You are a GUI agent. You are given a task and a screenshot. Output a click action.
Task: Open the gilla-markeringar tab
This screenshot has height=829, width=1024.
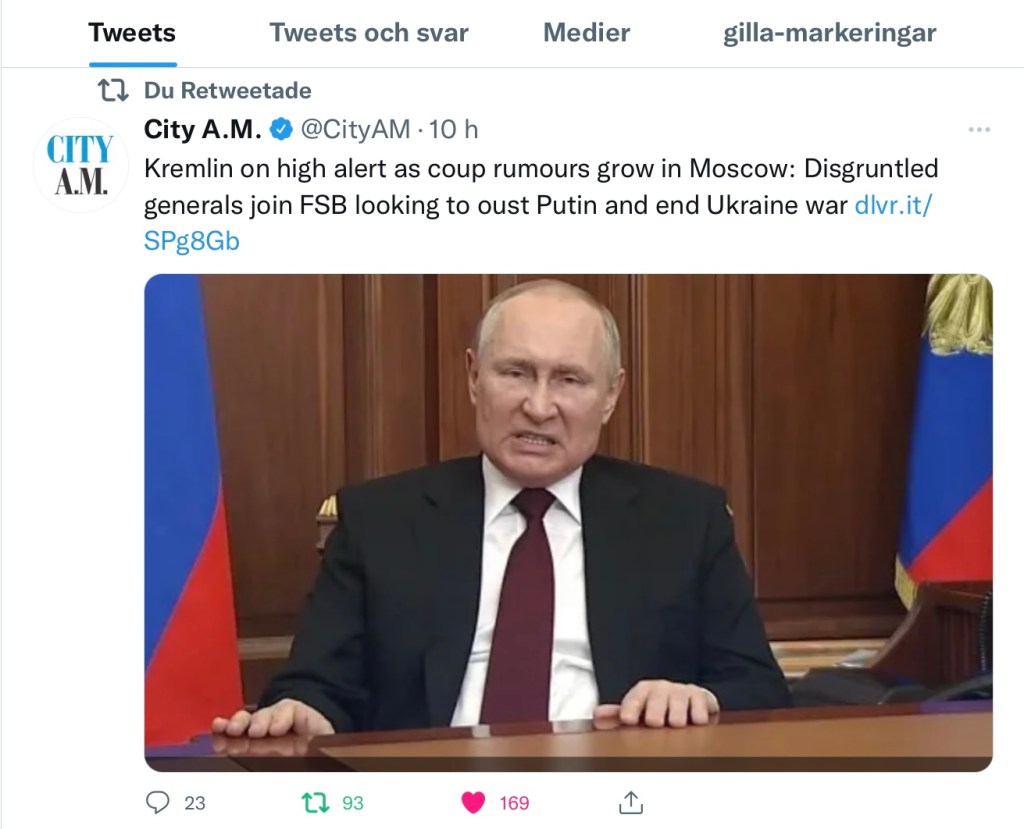(829, 33)
